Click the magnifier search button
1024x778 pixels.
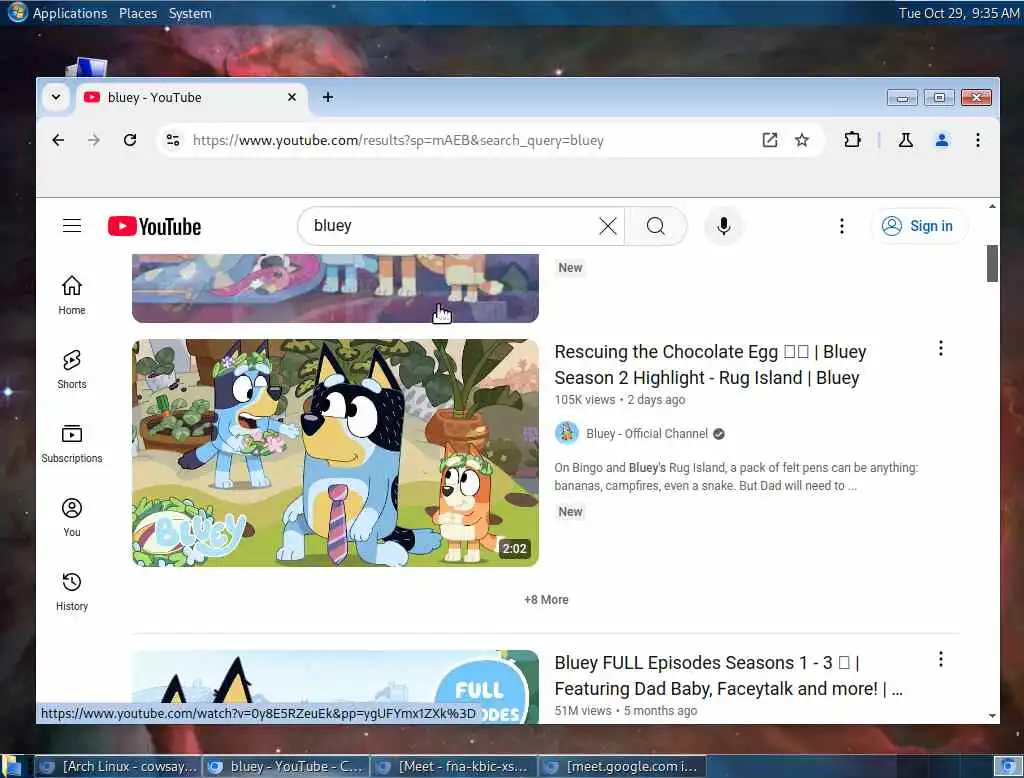656,226
